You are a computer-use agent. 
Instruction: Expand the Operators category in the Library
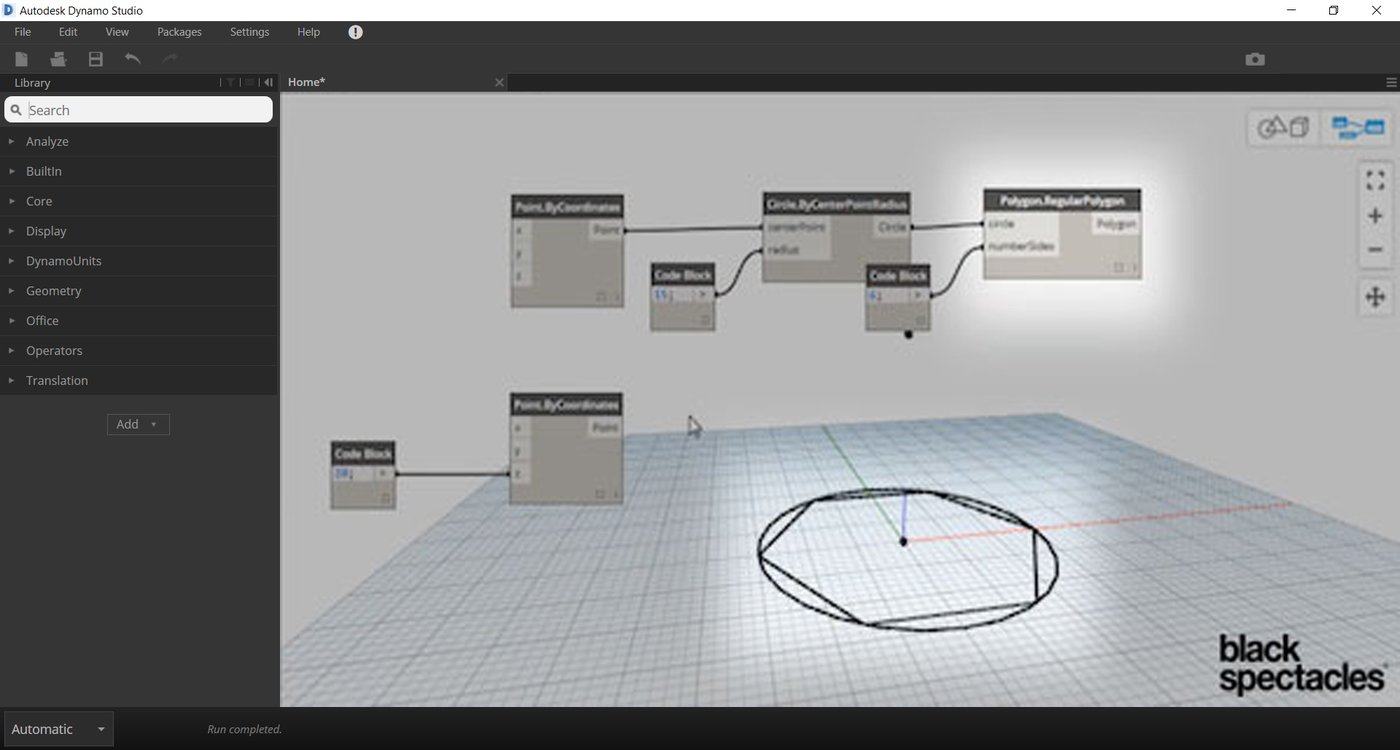55,350
